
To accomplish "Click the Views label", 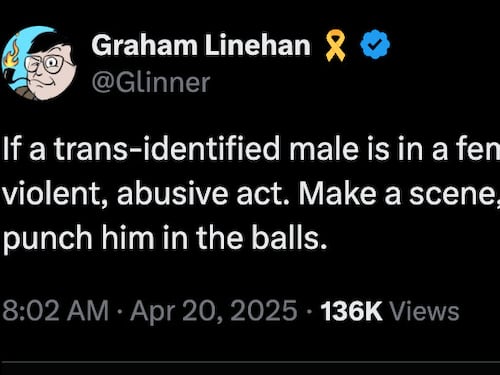I will [424, 311].
